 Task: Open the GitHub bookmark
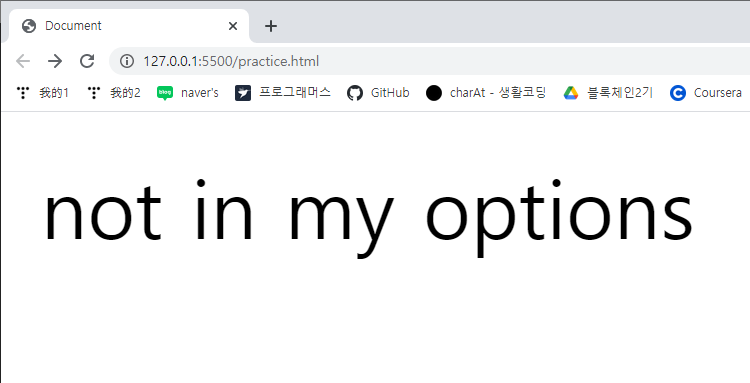[378, 93]
